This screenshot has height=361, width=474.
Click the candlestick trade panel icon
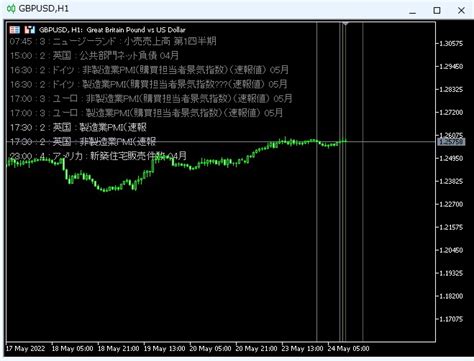point(29,30)
